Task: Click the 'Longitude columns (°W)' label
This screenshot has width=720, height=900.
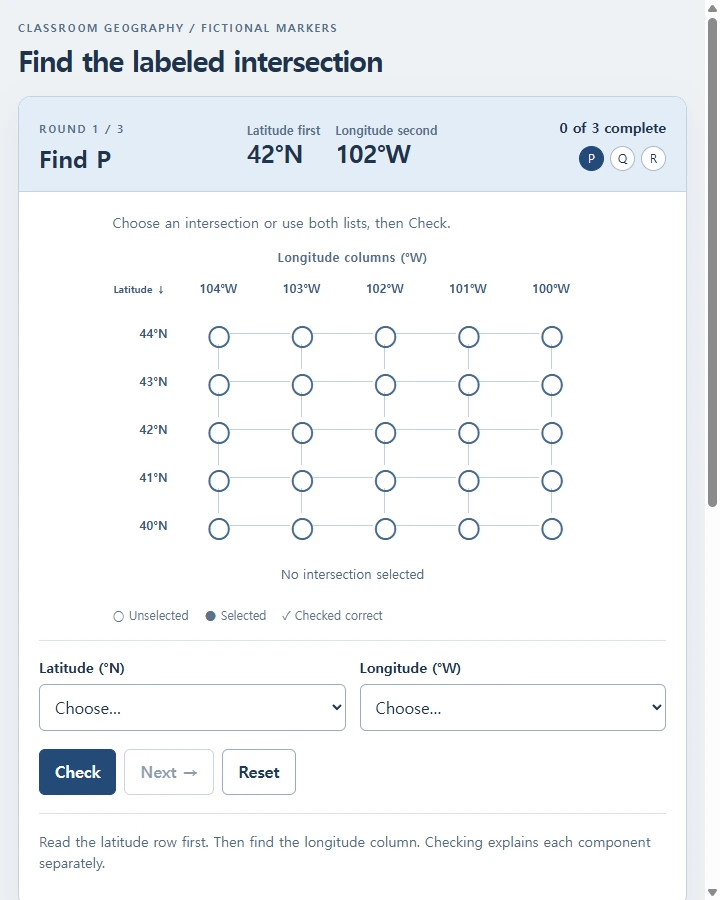Action: coord(353,258)
